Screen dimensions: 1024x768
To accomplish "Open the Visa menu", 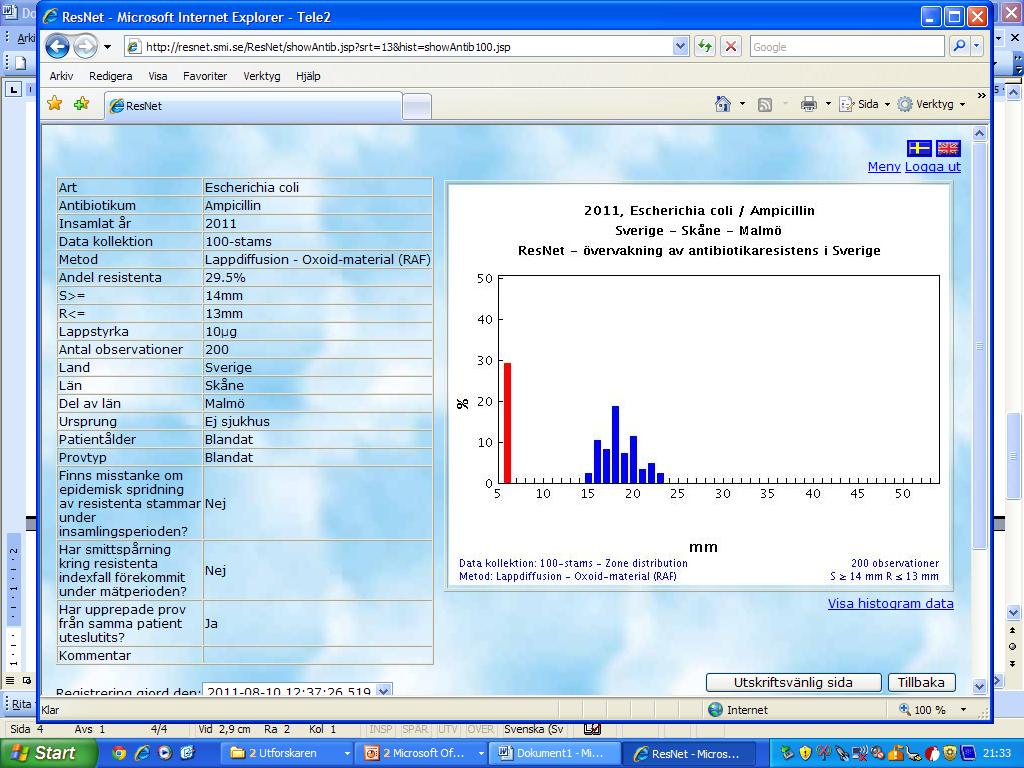I will pyautogui.click(x=157, y=76).
